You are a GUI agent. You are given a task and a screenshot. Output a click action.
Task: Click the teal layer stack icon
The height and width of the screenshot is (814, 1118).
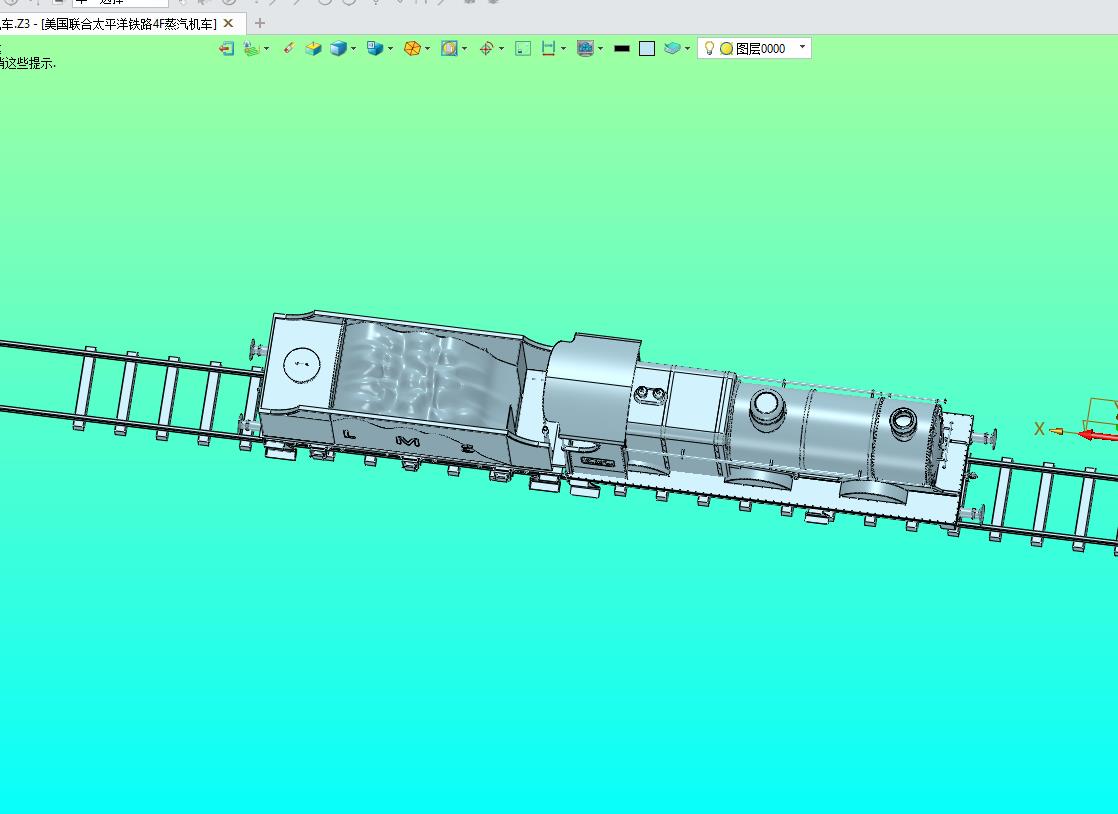tap(672, 48)
